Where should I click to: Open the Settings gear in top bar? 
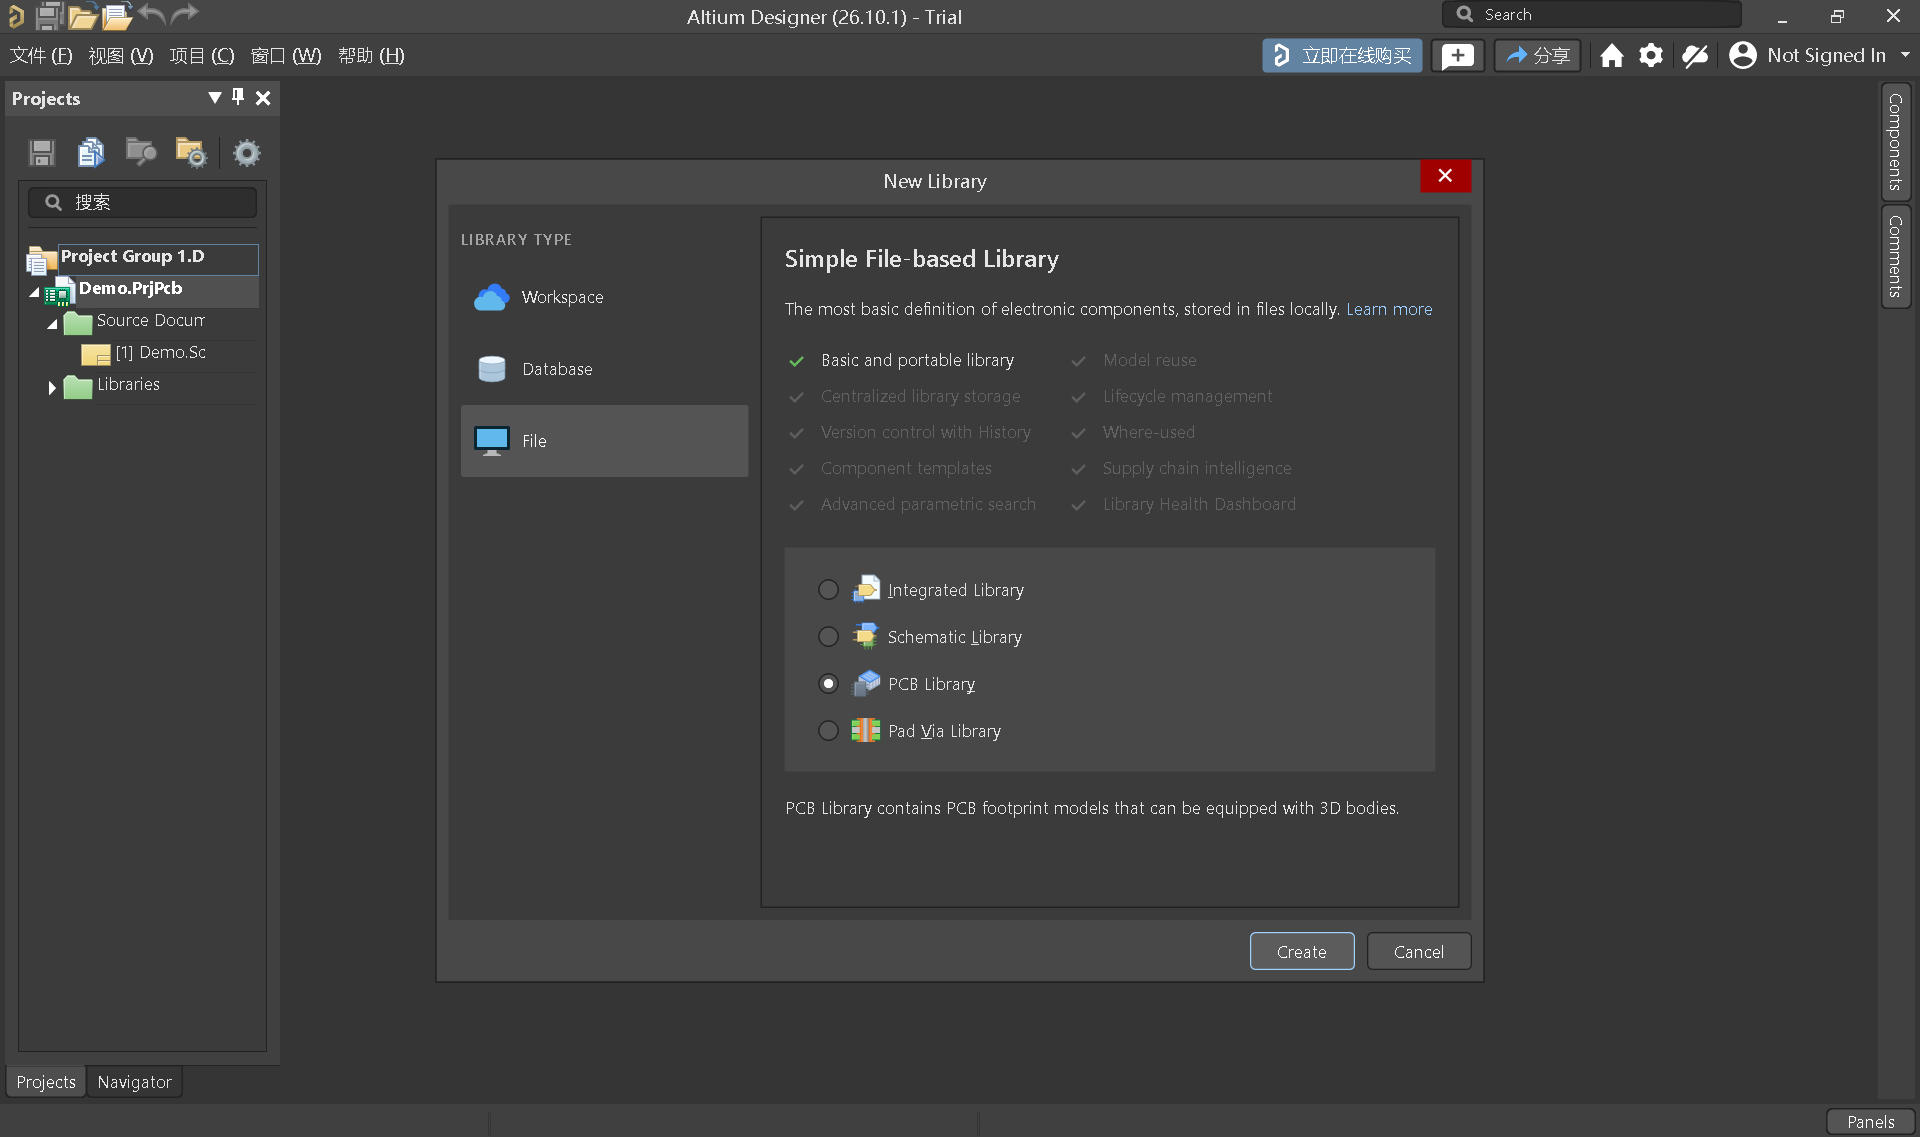[1651, 56]
